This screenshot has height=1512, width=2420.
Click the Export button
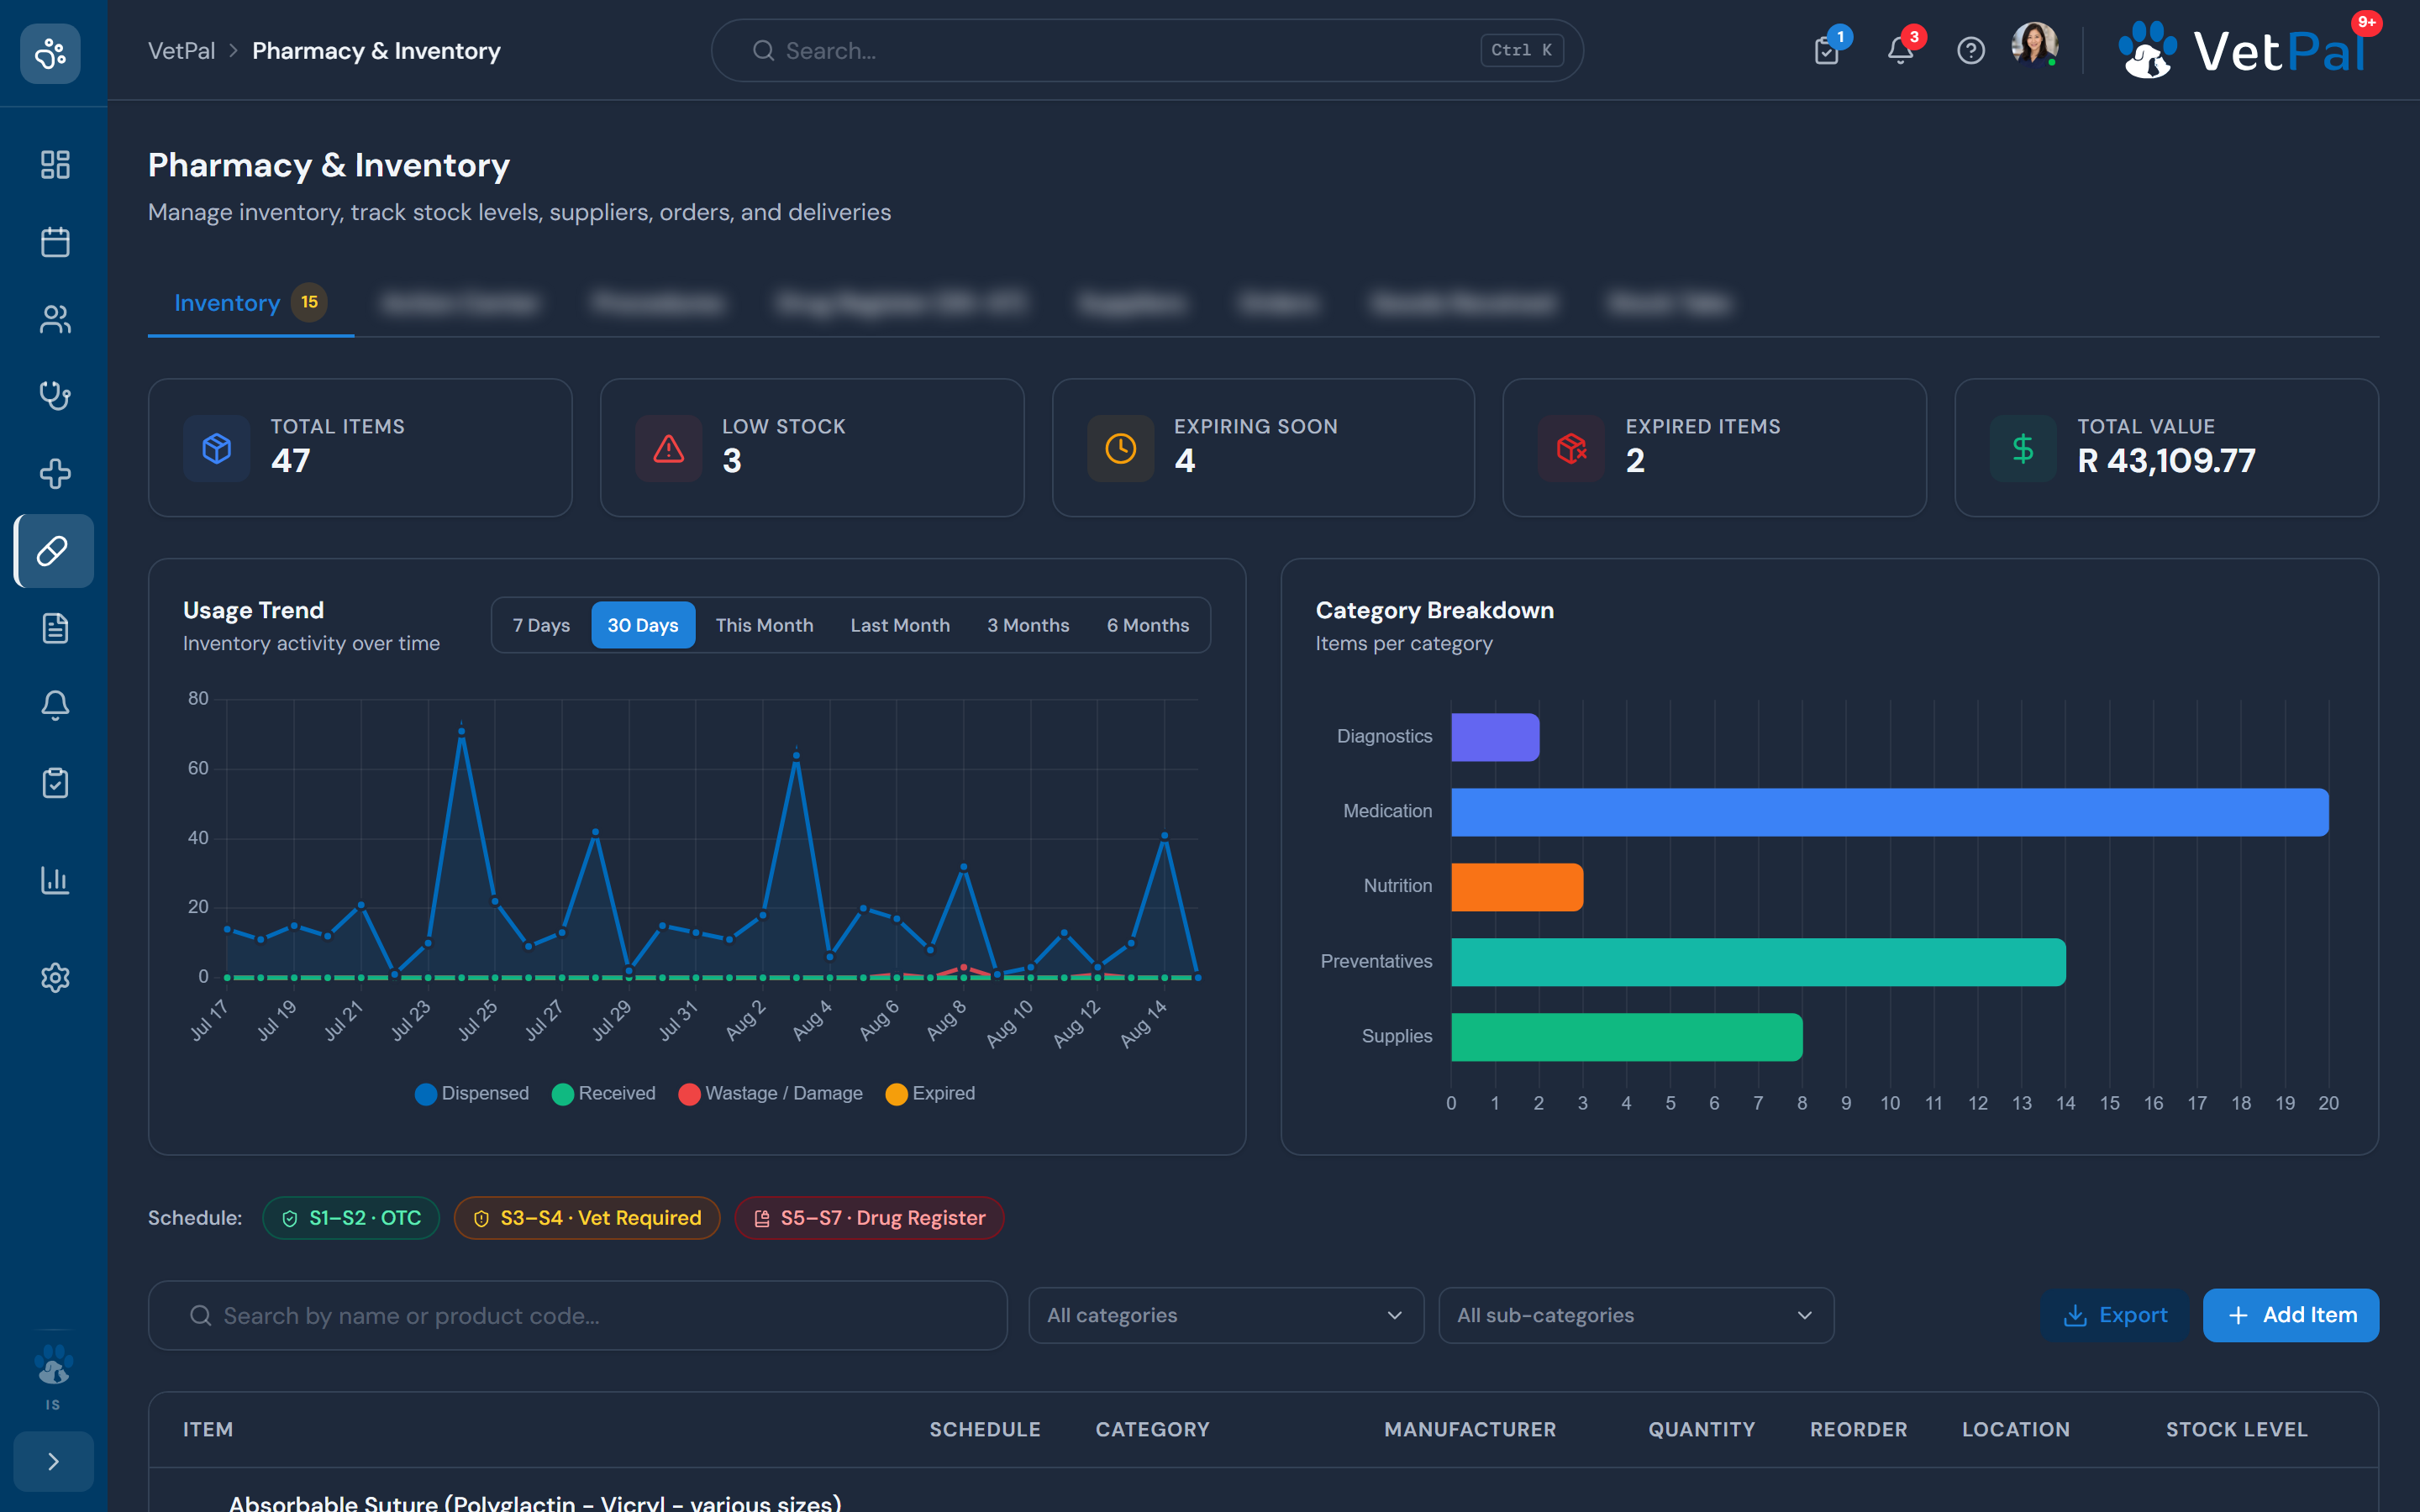click(2115, 1315)
